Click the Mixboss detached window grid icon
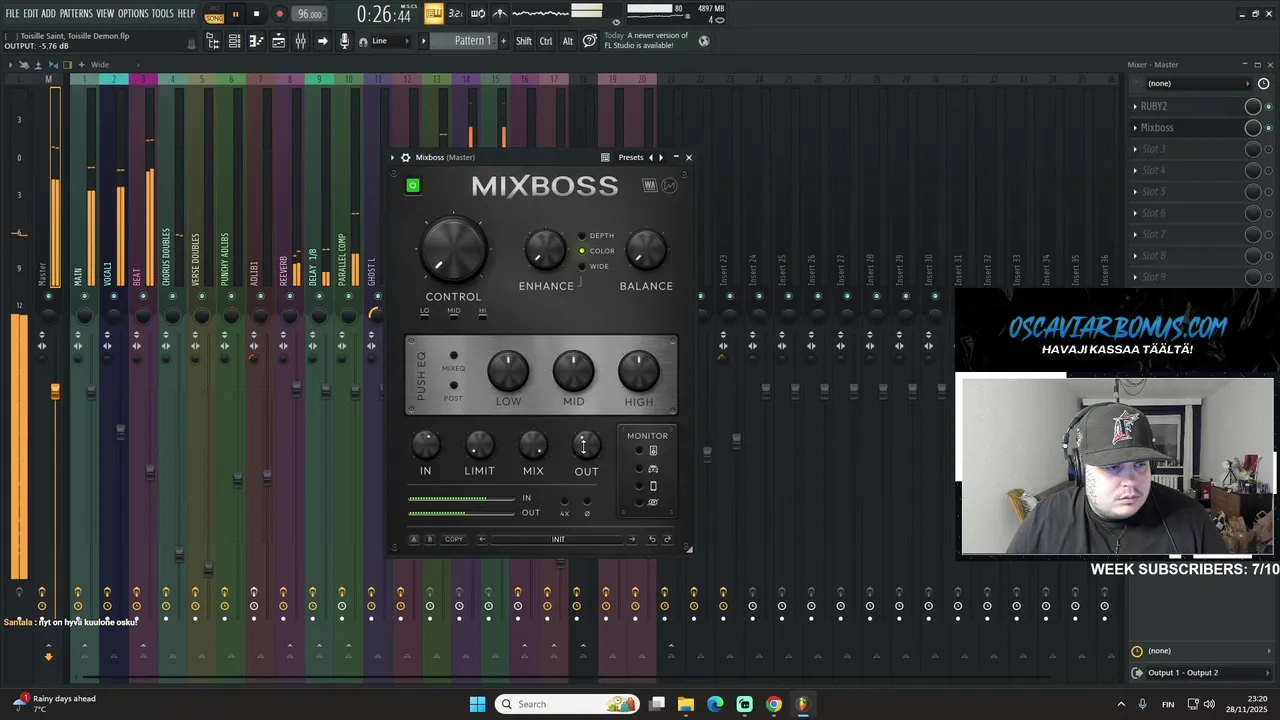The width and height of the screenshot is (1280, 720). pos(605,157)
